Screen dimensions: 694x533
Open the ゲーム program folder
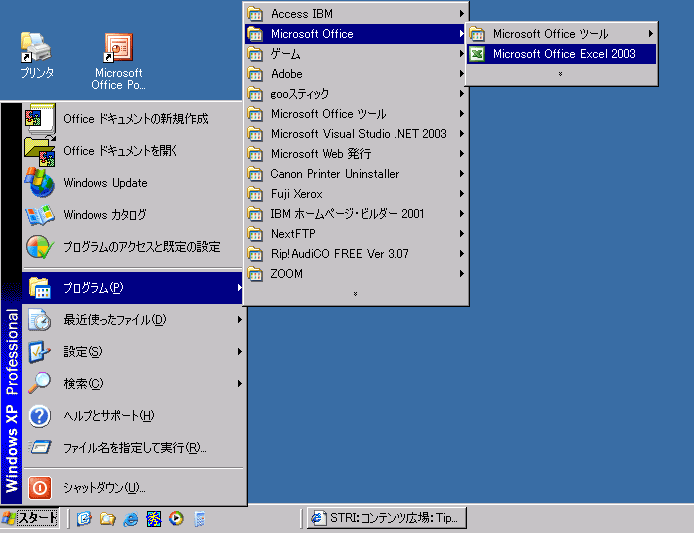pos(356,54)
